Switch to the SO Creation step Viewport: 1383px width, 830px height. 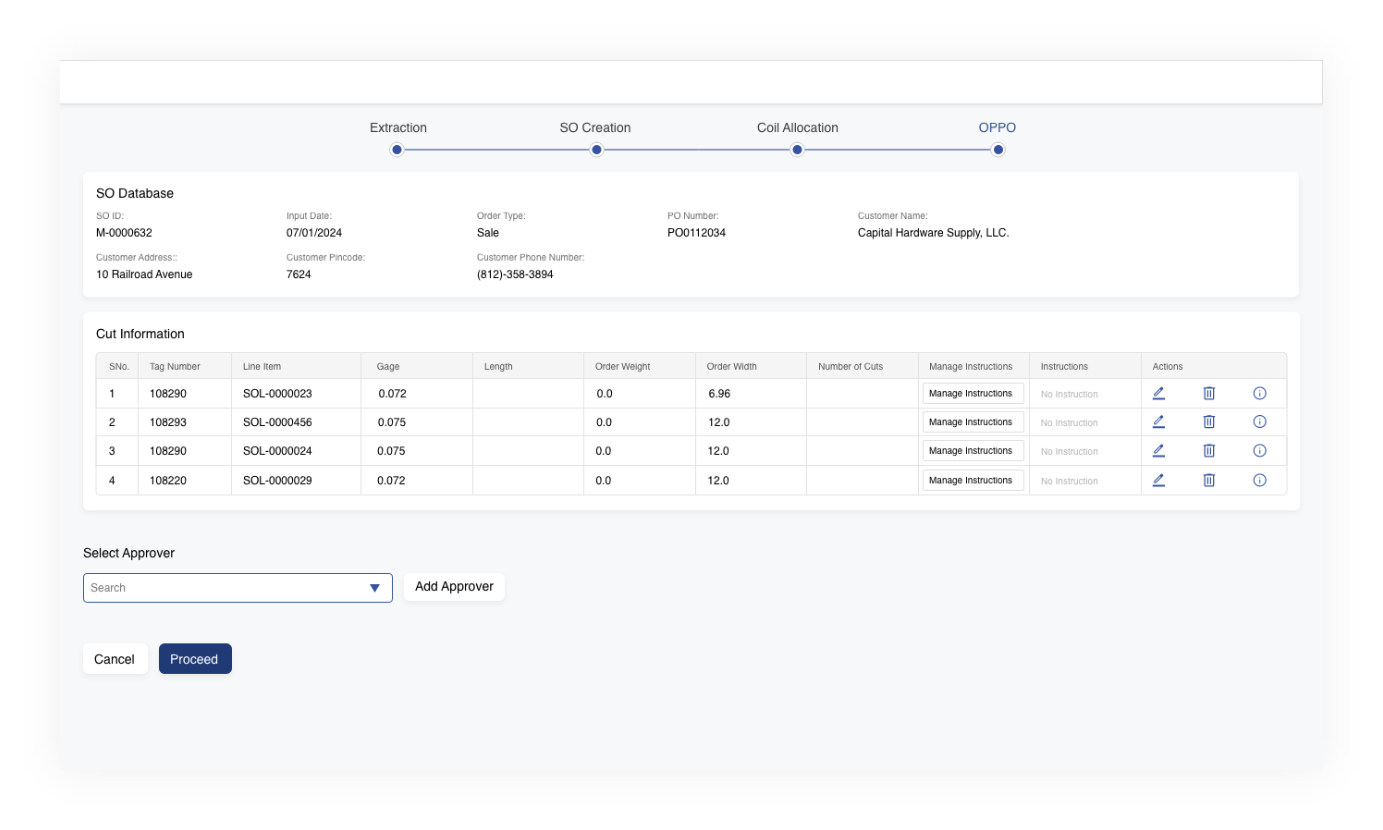[596, 149]
